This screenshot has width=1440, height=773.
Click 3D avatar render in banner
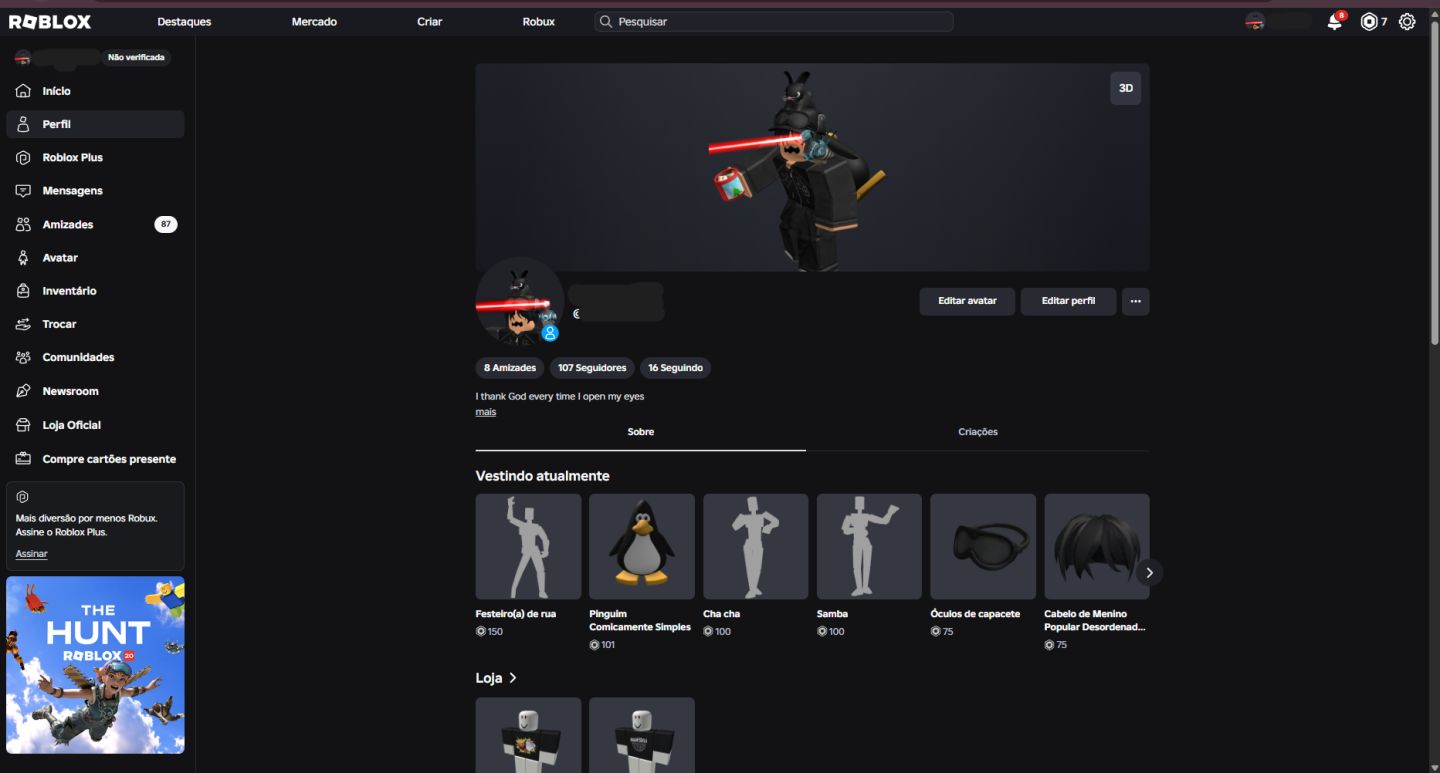click(x=800, y=170)
